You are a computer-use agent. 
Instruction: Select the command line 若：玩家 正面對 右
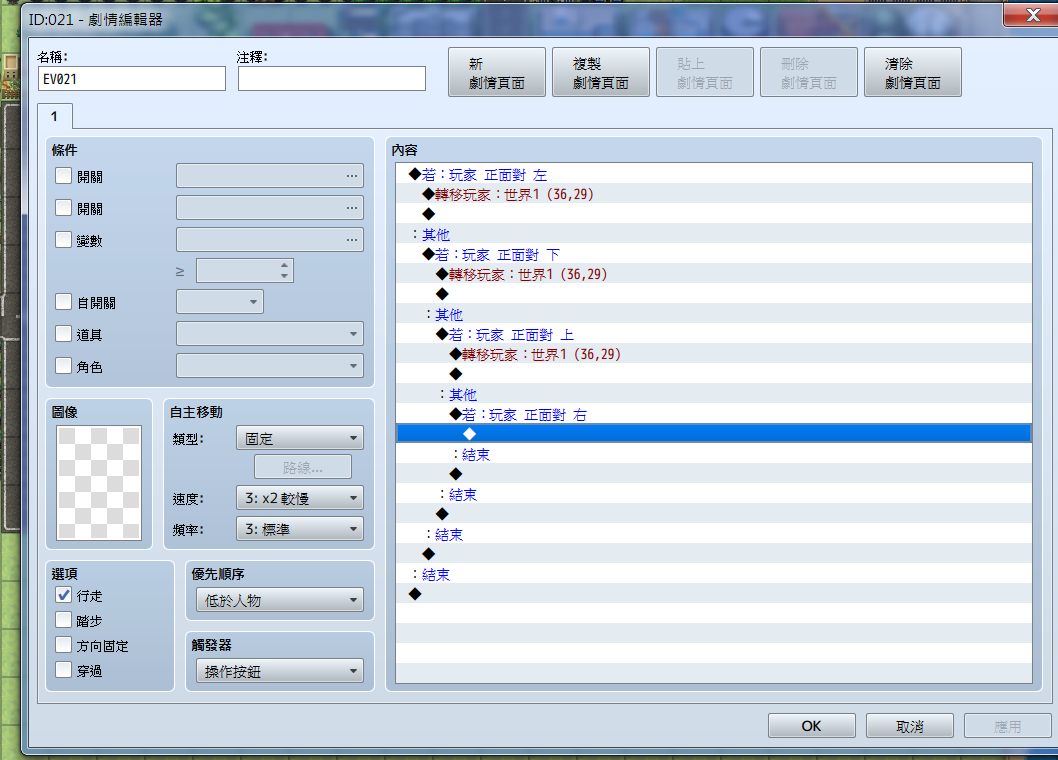714,414
